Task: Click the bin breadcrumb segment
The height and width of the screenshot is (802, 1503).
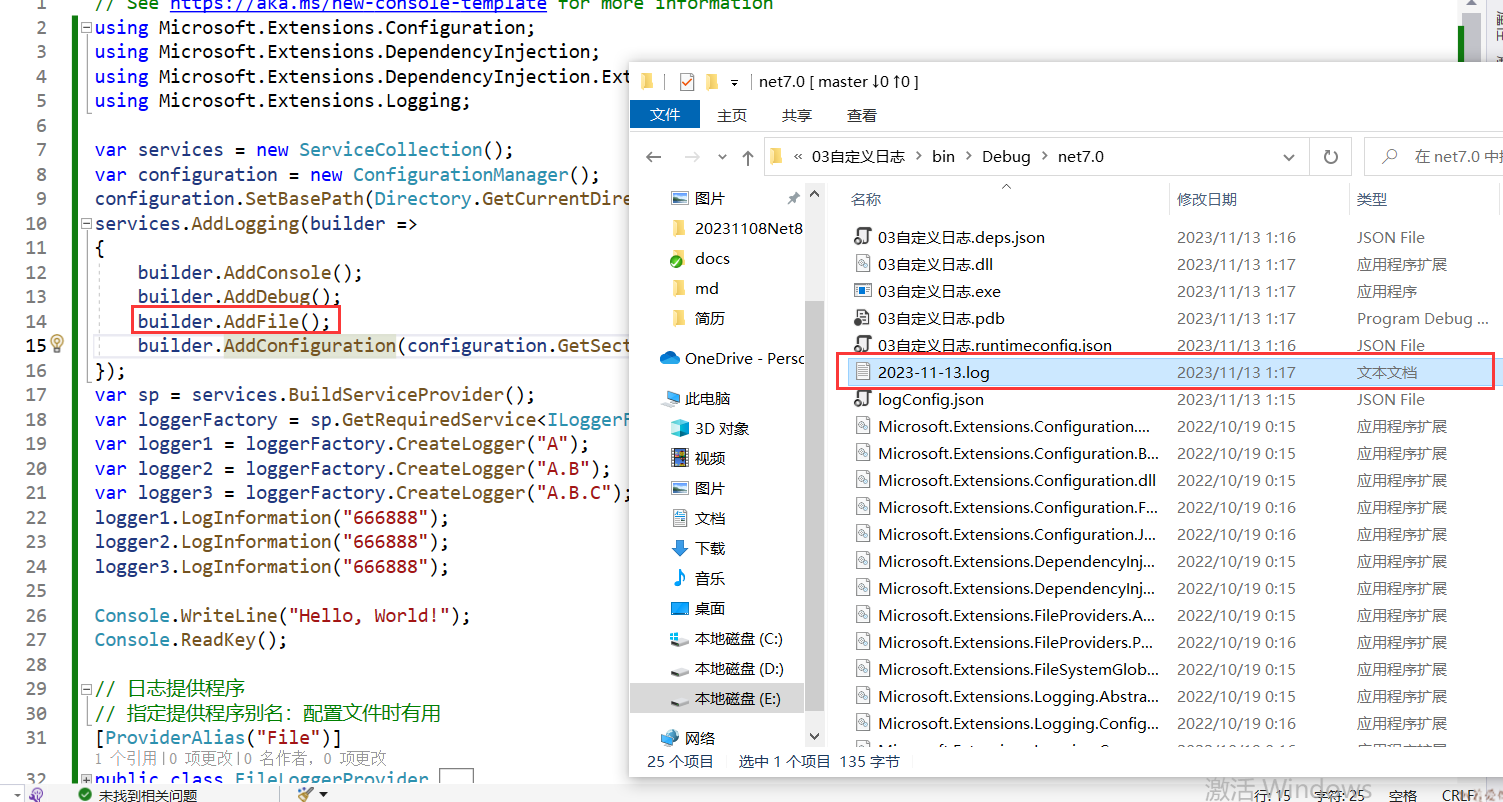Action: pos(943,157)
